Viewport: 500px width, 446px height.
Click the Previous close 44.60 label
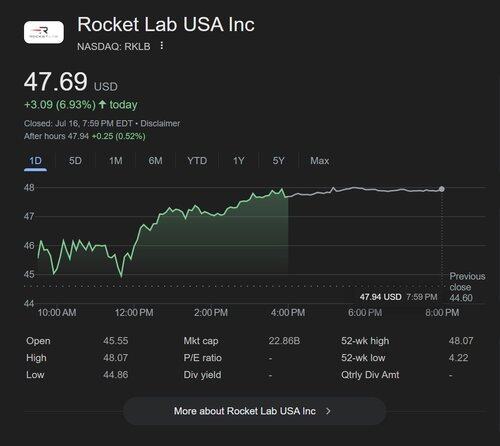point(467,287)
